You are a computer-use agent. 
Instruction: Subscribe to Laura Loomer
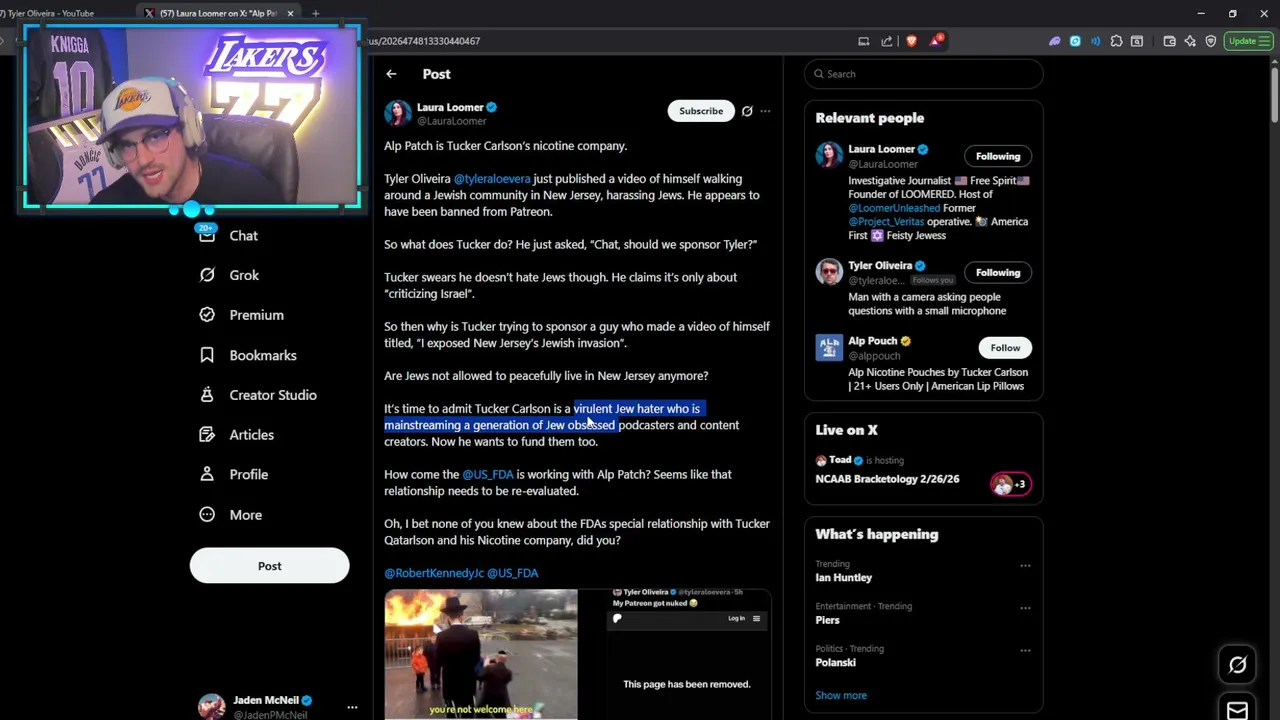click(x=701, y=111)
